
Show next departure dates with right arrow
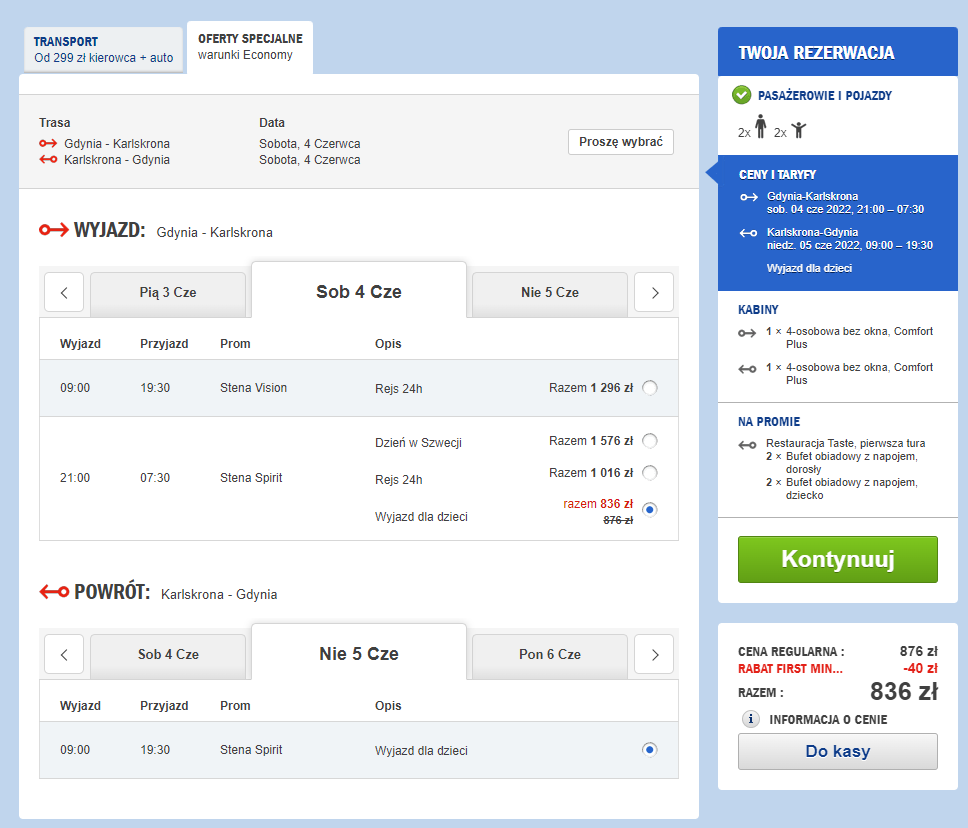(655, 293)
